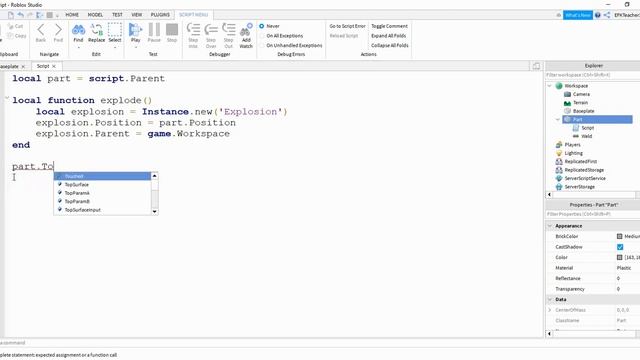Select Baseplate in Explorer
The image size is (640, 360).
583,111
